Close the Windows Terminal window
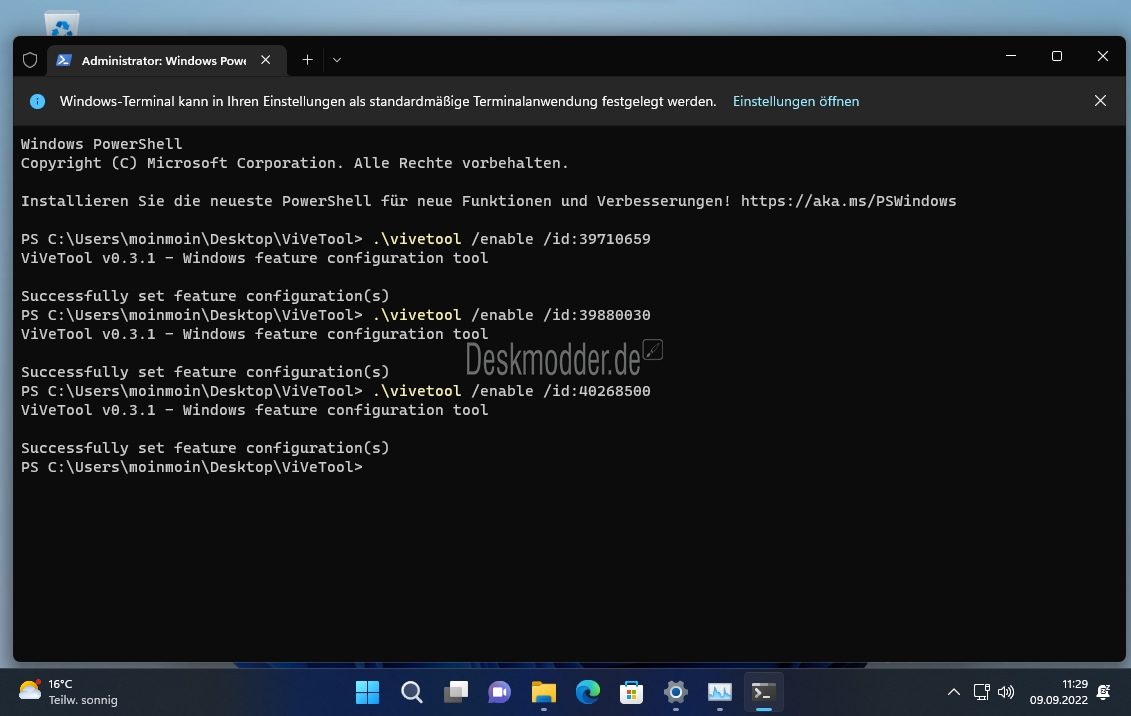The width and height of the screenshot is (1131, 716). pyautogui.click(x=1103, y=56)
